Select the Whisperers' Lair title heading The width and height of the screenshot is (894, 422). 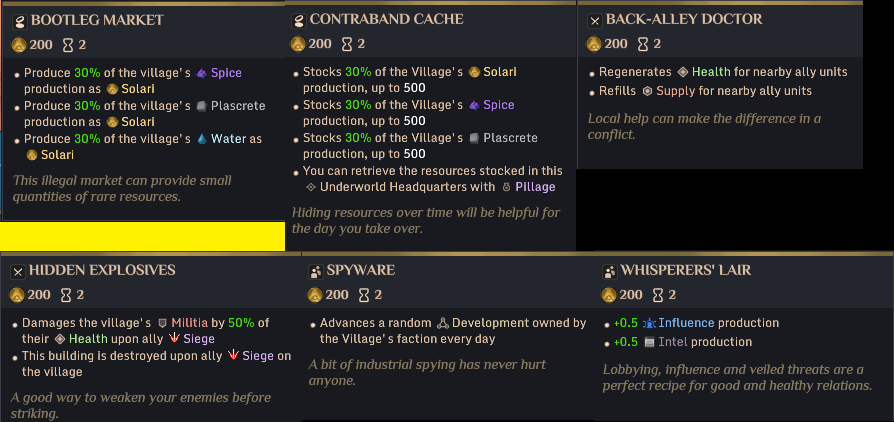click(685, 271)
